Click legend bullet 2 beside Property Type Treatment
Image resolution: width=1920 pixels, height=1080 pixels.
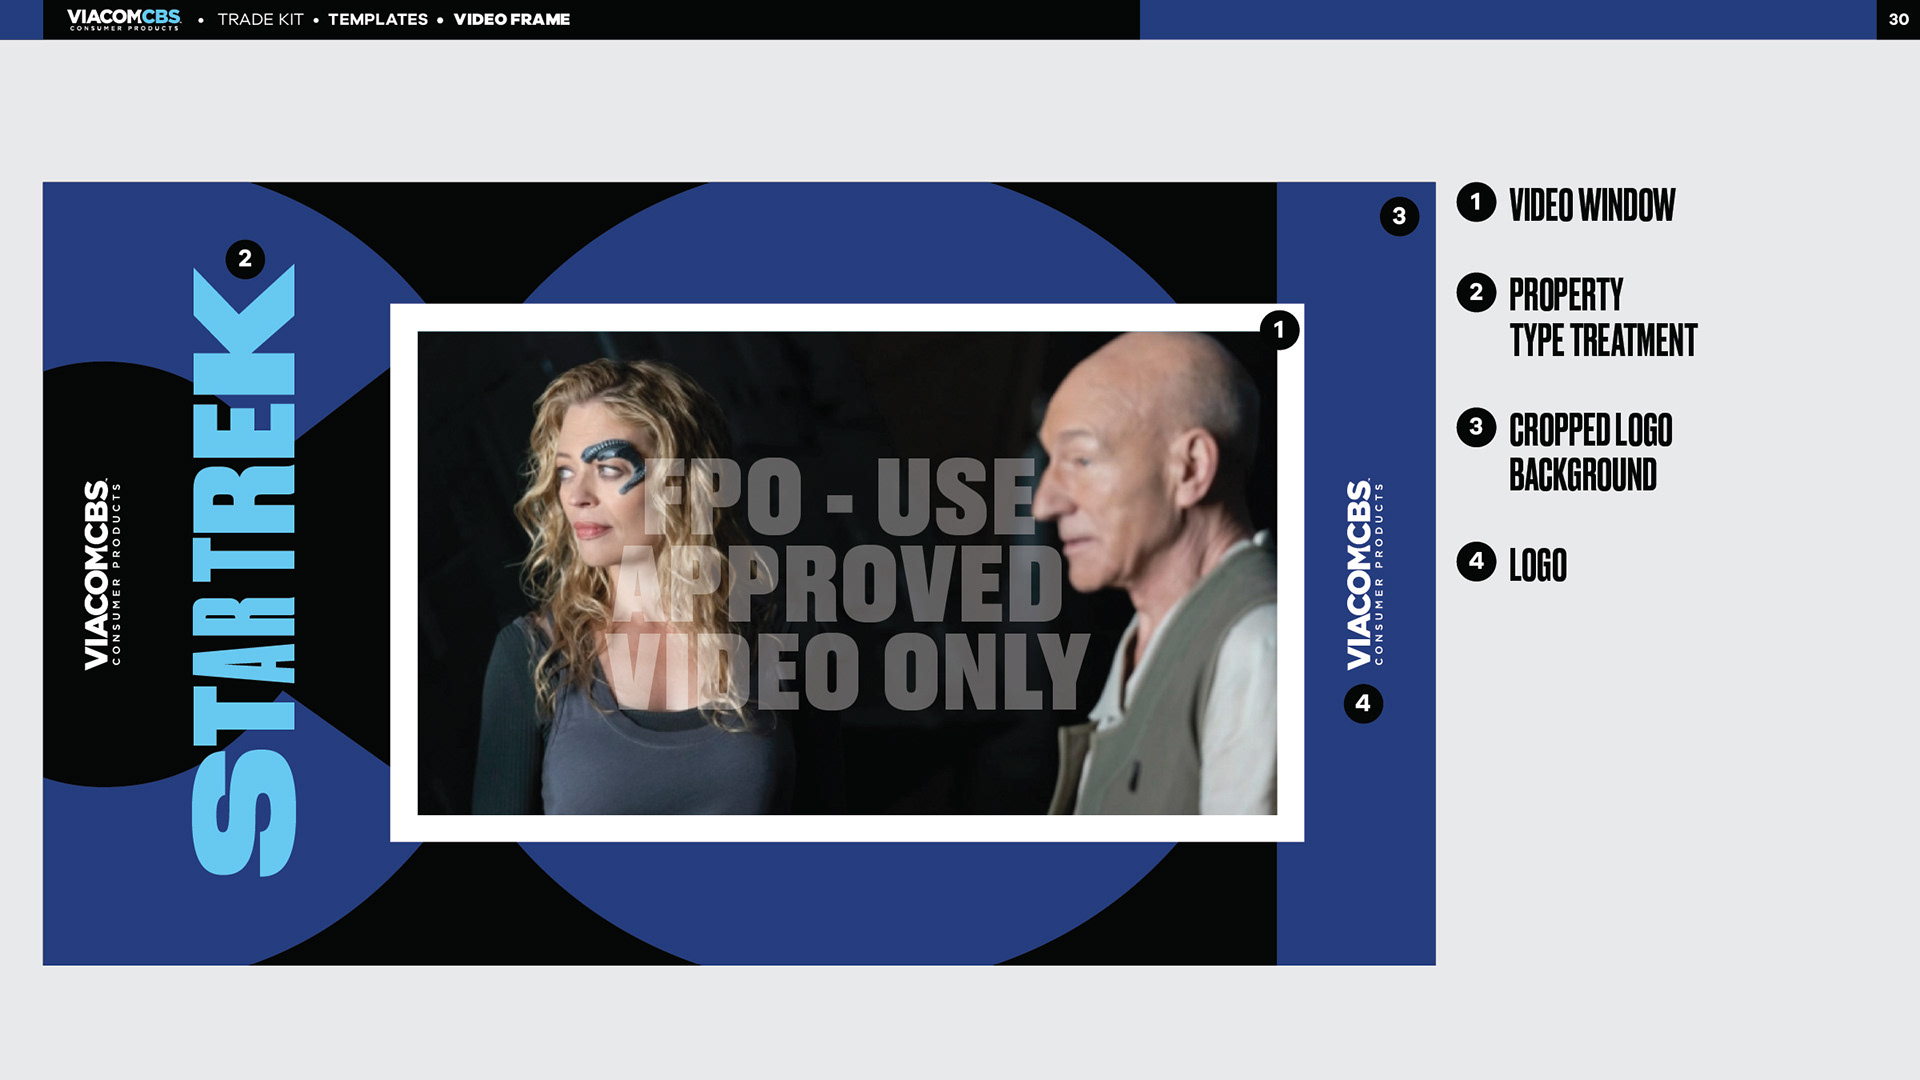[1476, 293]
